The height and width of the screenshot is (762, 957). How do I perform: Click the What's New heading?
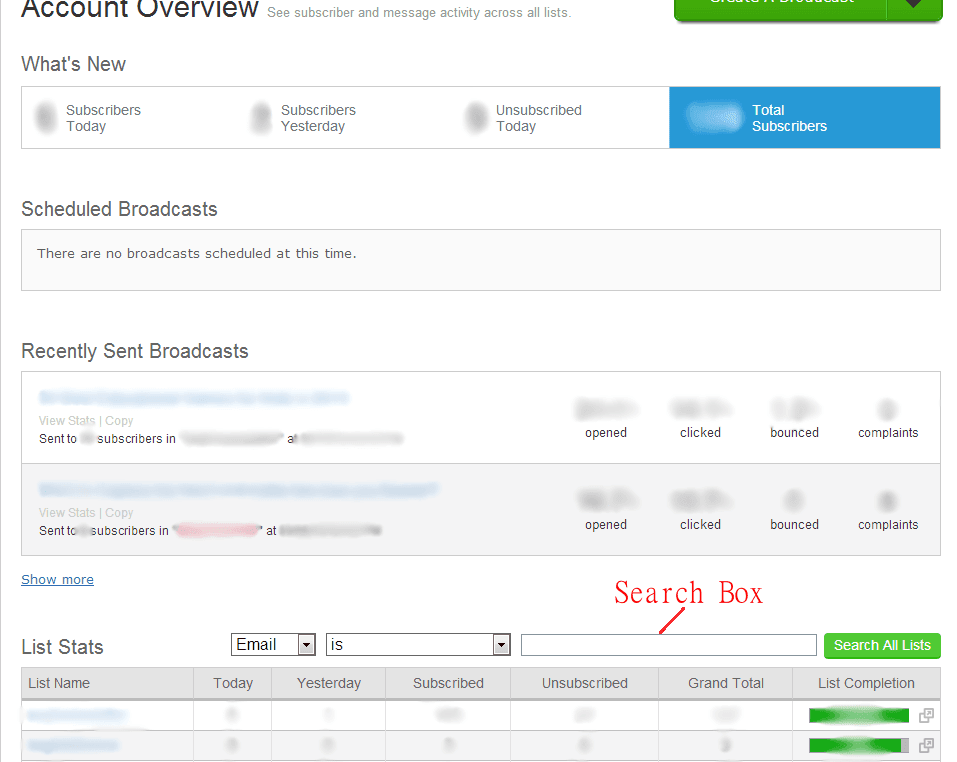pyautogui.click(x=73, y=64)
